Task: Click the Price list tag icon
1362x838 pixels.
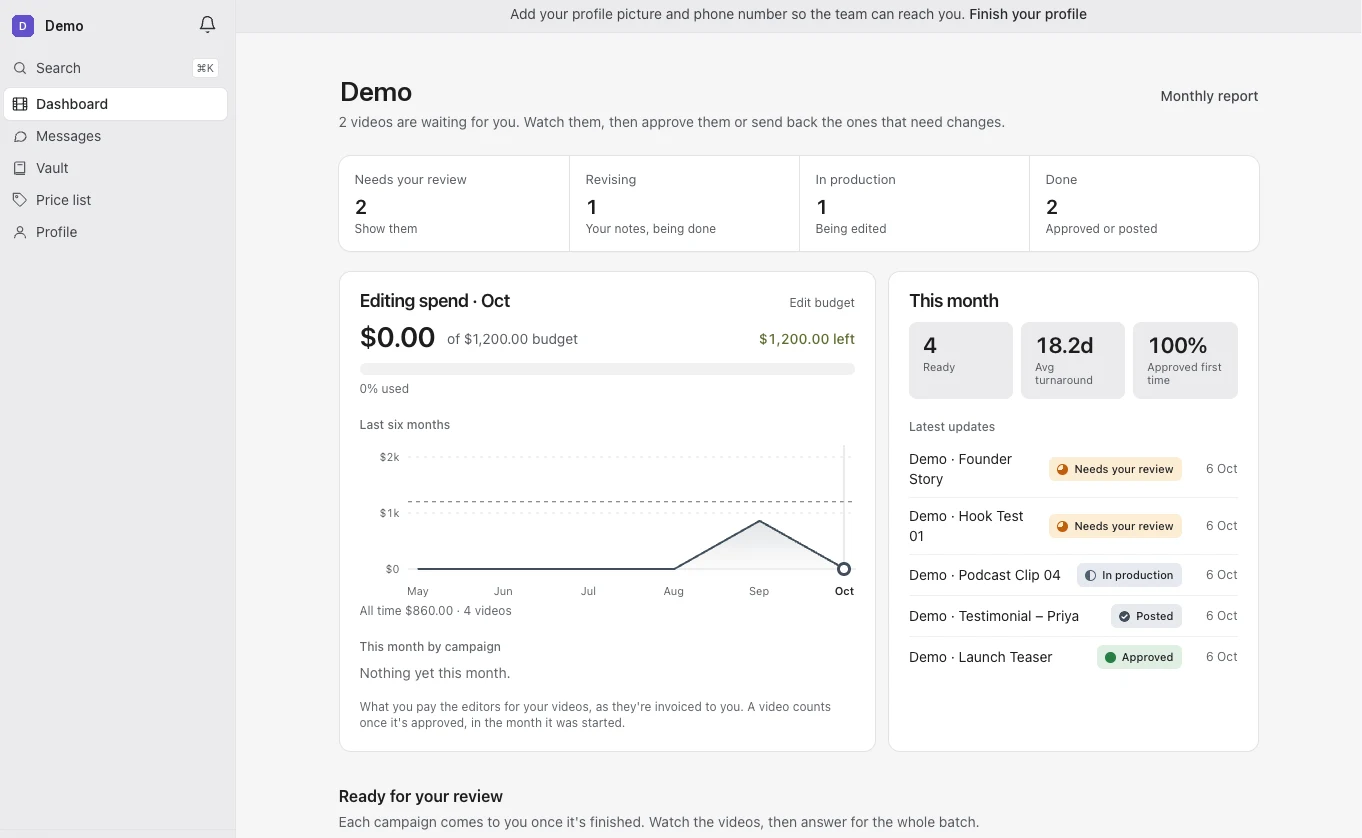Action: click(20, 200)
